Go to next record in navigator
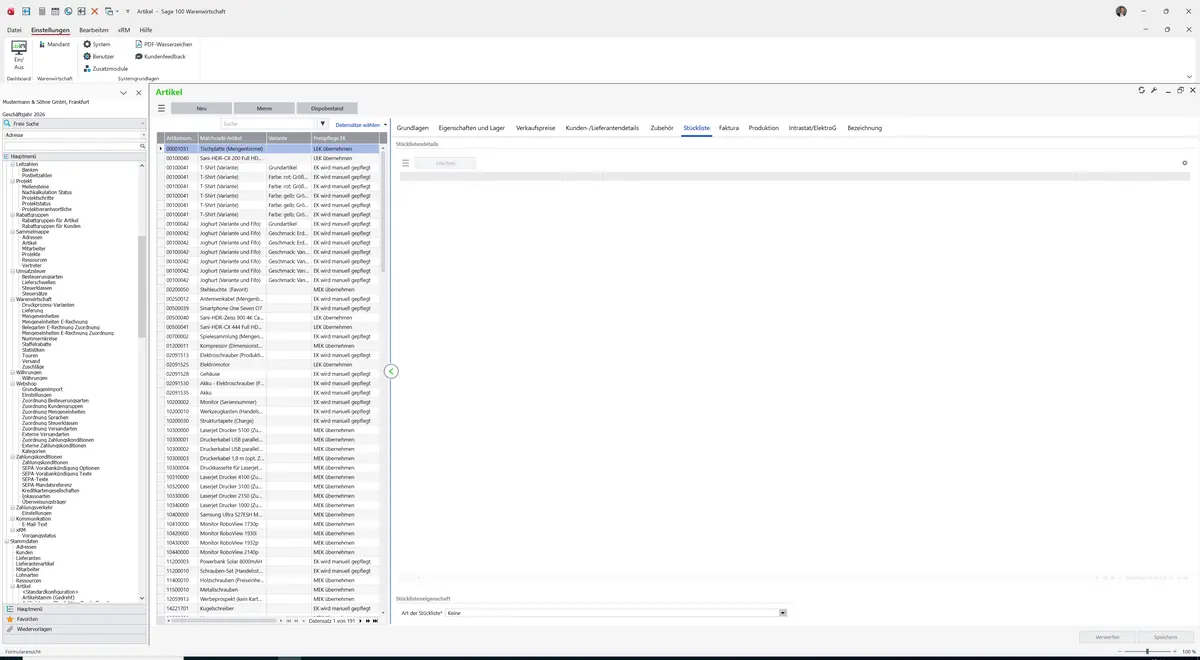The height and width of the screenshot is (660, 1200). pyautogui.click(x=360, y=621)
